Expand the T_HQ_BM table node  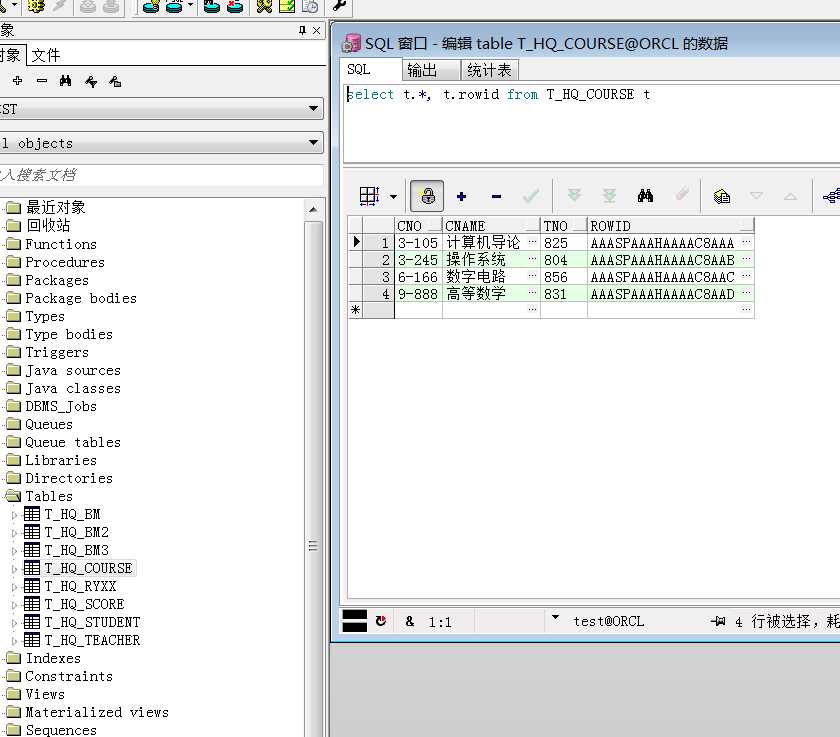[14, 515]
